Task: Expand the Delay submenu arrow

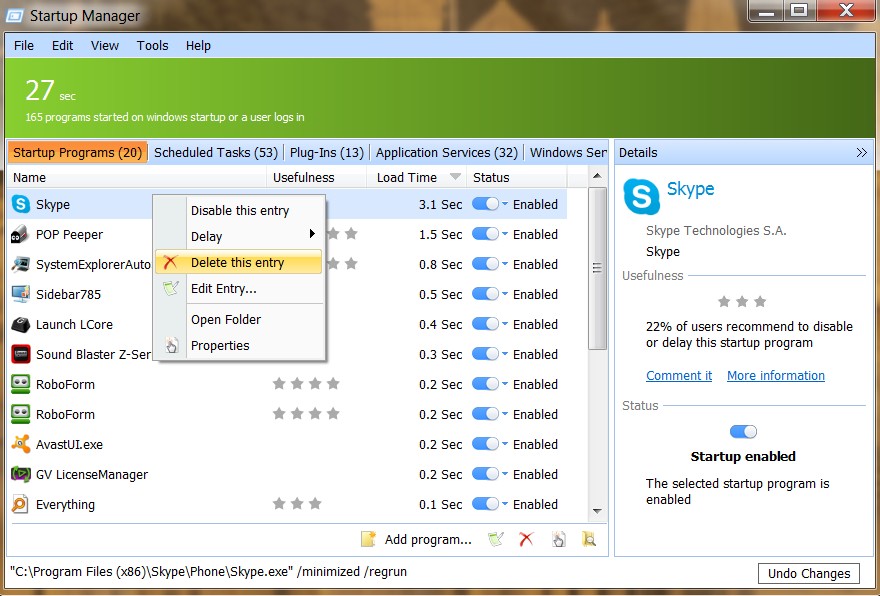Action: [312, 233]
